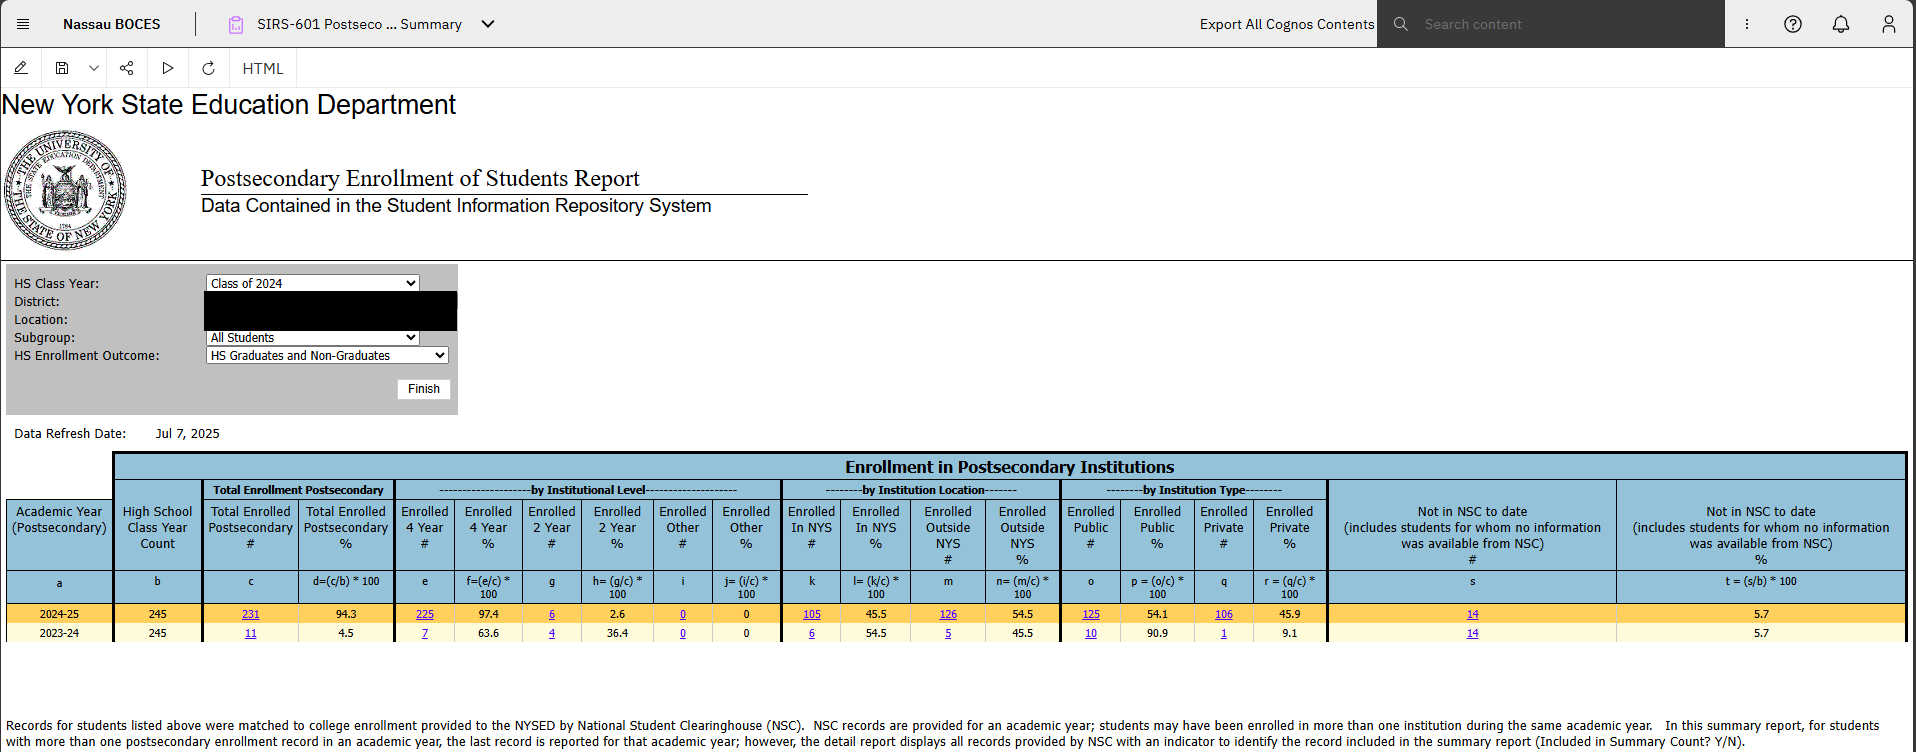Open 2023-24 enrolled public link 10
Image resolution: width=1916 pixels, height=752 pixels.
(1091, 634)
